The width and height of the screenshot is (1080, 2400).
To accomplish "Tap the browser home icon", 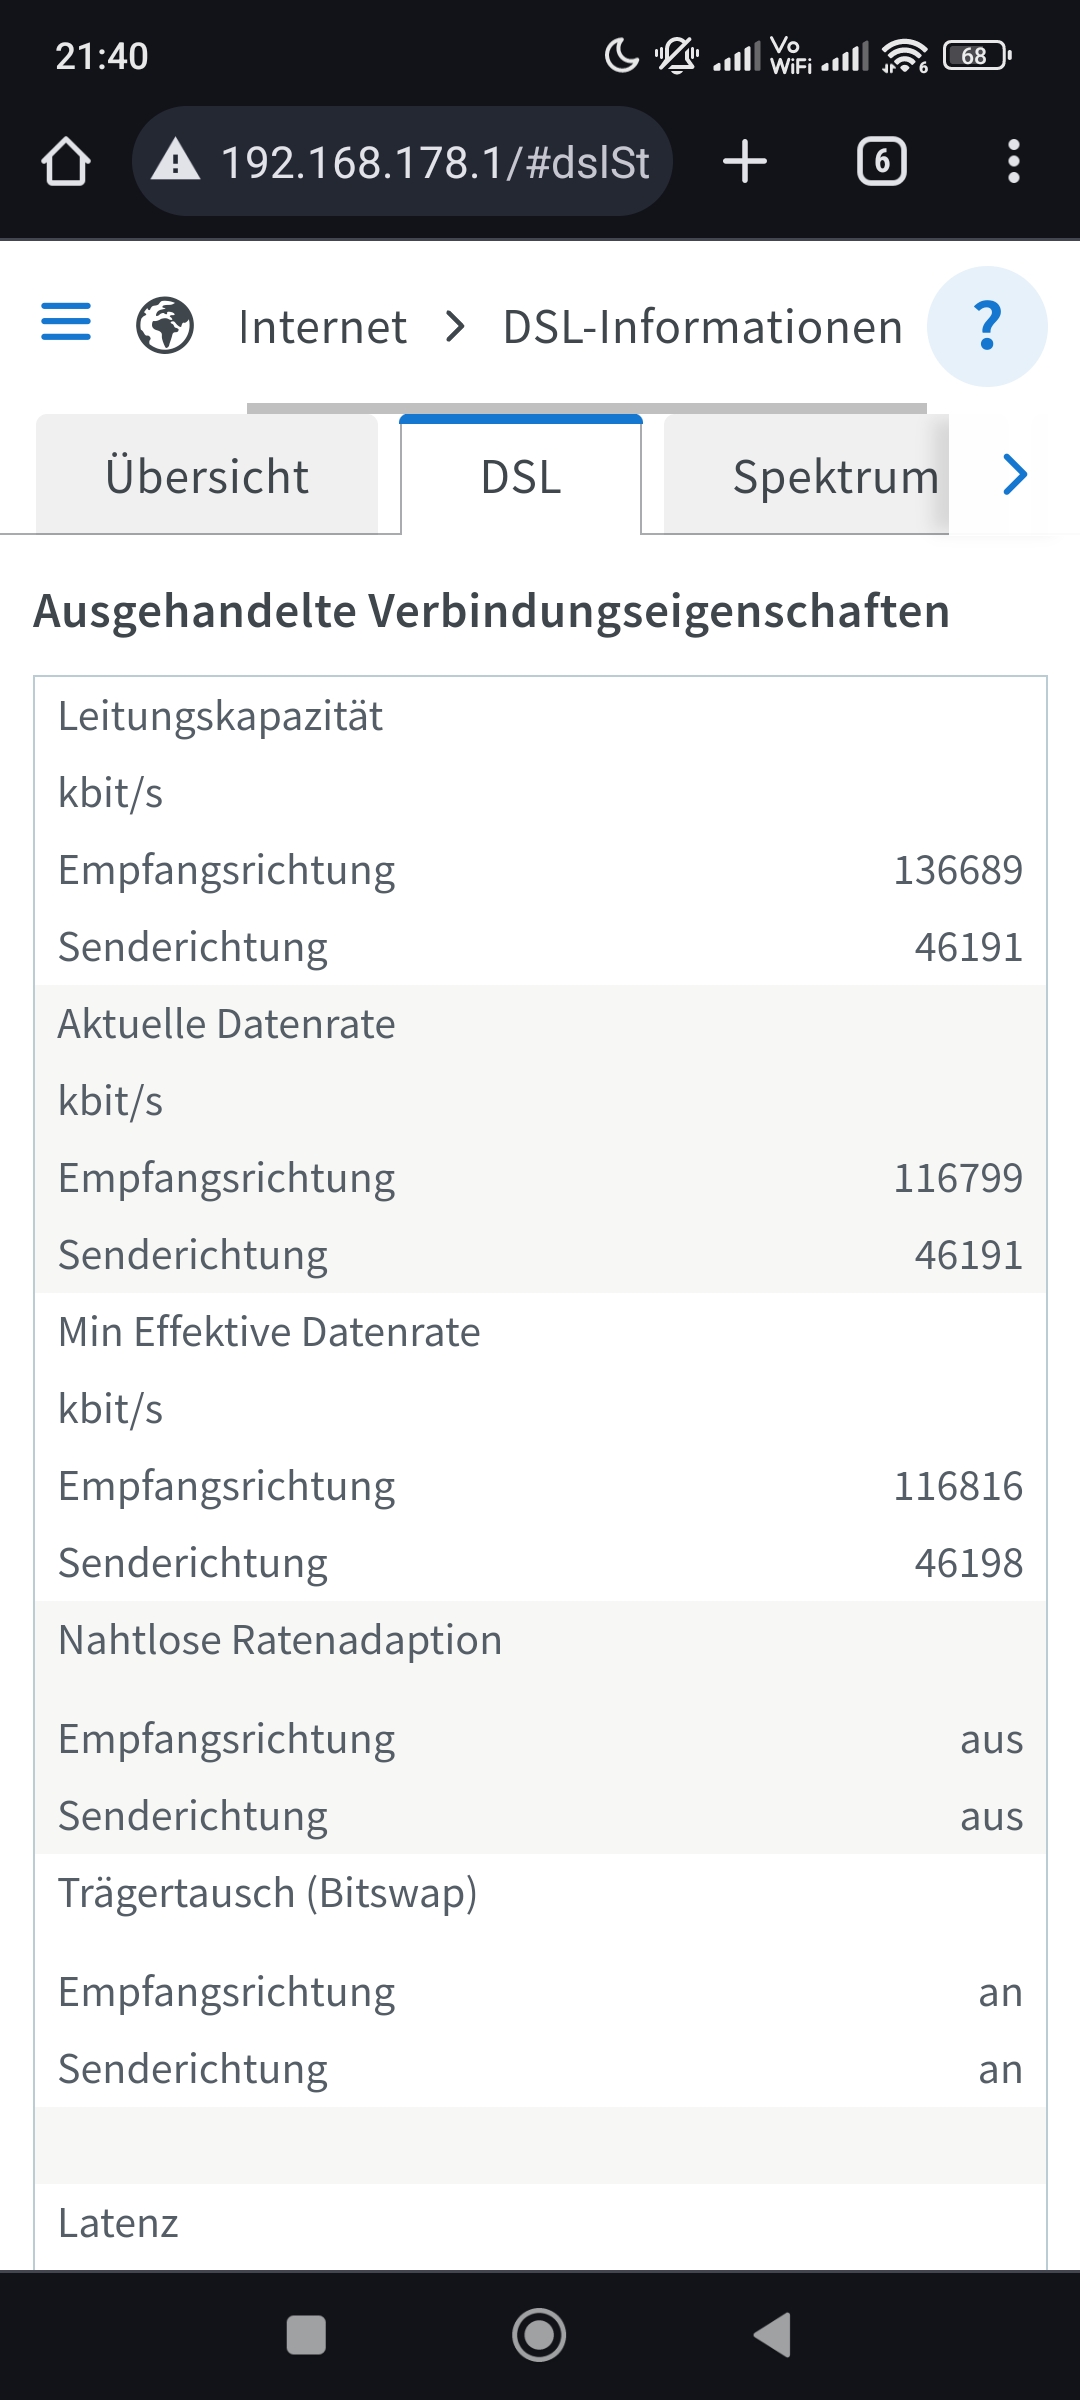I will 66,162.
